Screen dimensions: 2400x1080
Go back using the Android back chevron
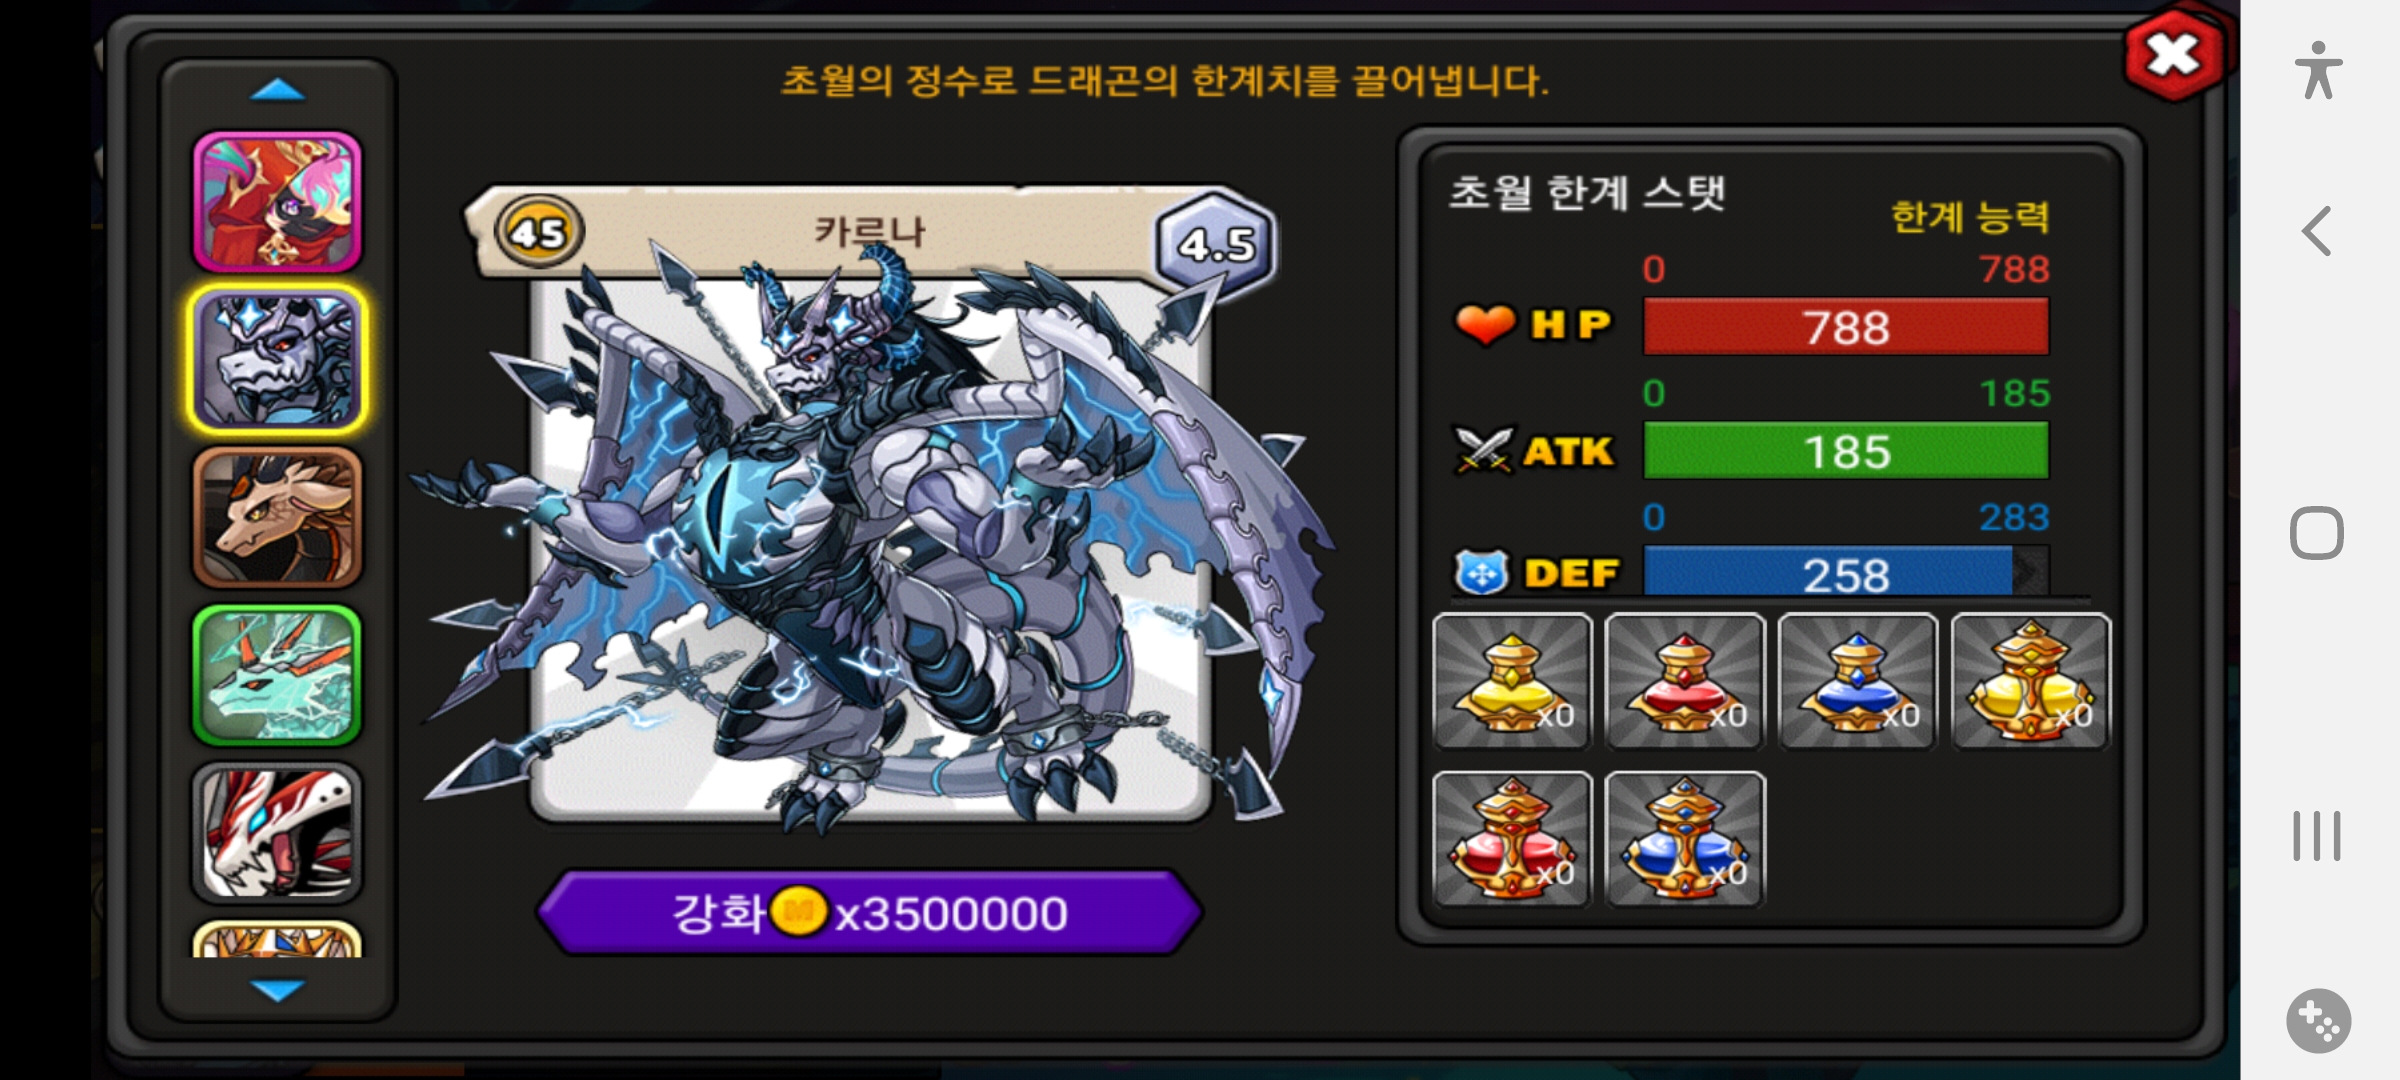[x=2317, y=231]
